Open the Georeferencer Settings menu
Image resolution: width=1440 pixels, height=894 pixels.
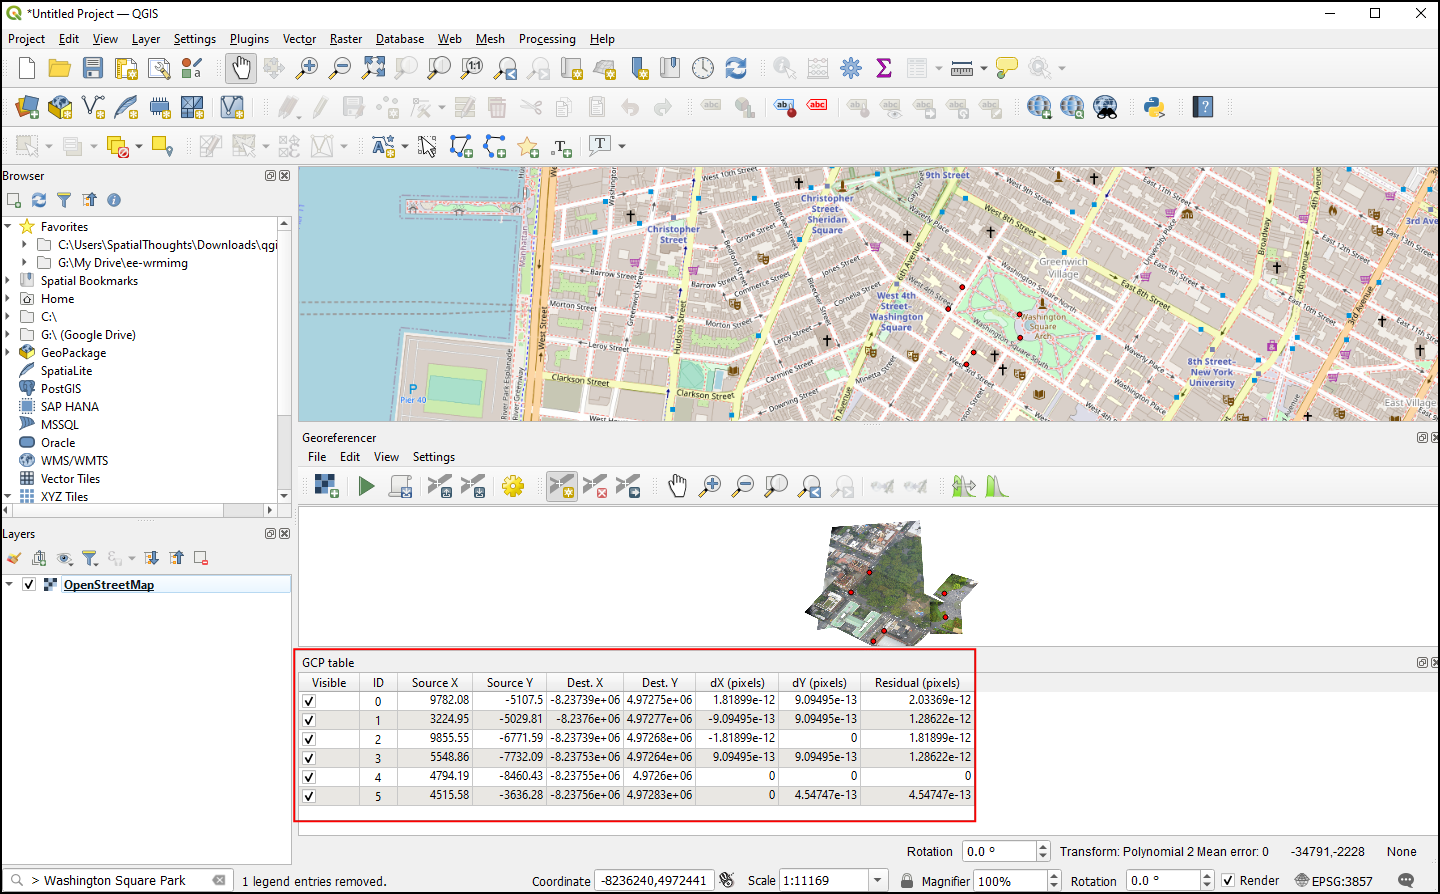[433, 457]
